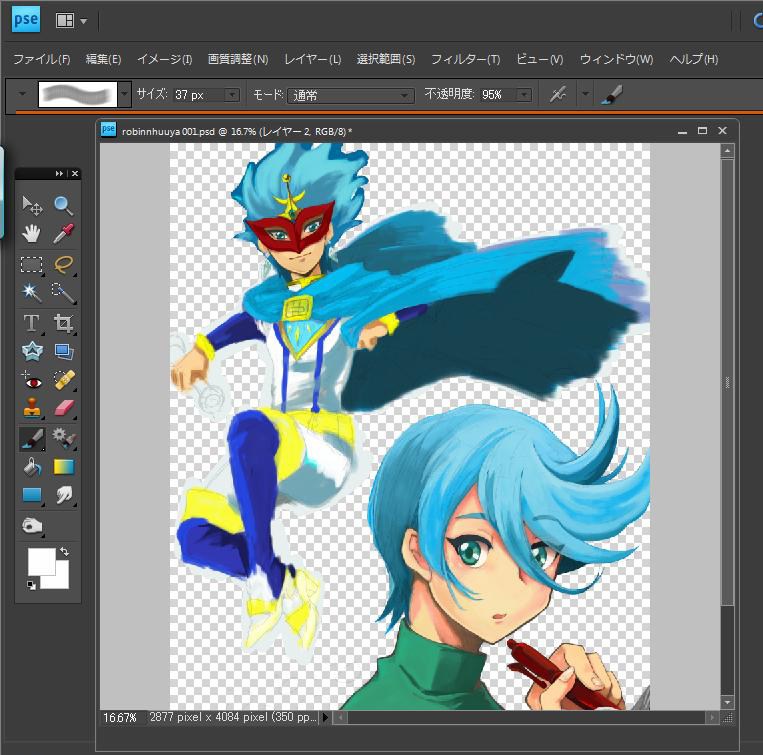Select the Smudge finger tool
Image resolution: width=763 pixels, height=755 pixels.
click(64, 495)
